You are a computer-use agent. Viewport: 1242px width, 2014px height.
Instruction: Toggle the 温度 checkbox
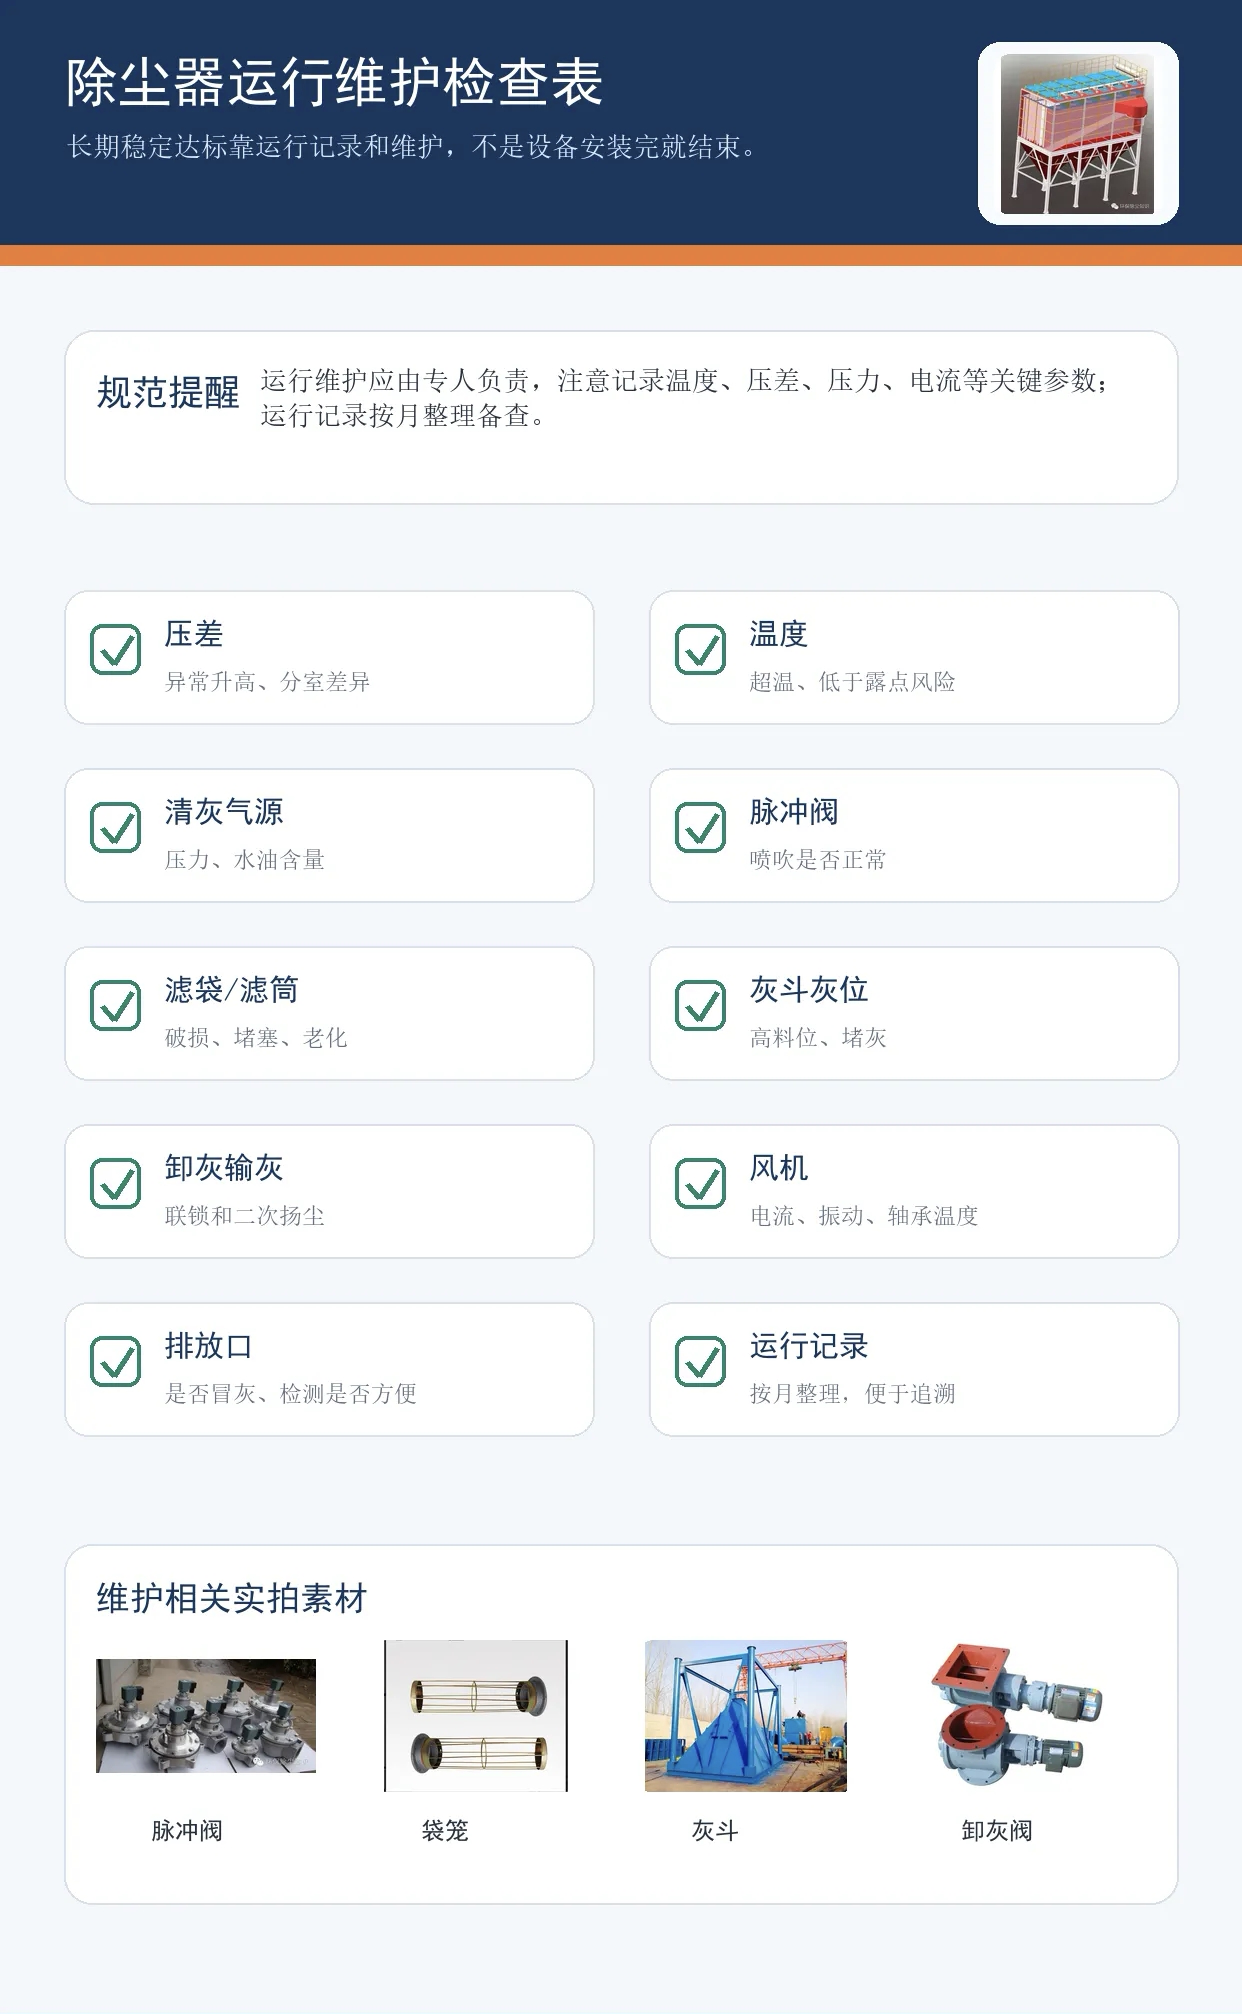click(x=701, y=650)
